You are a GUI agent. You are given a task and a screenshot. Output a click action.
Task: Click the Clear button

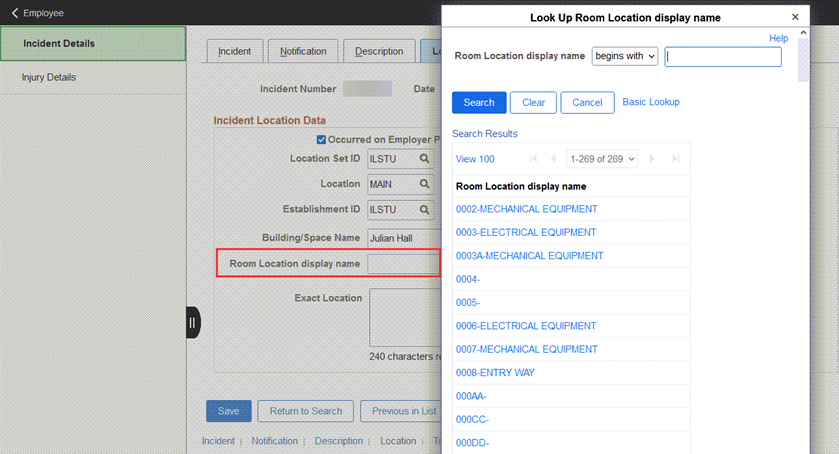pos(533,102)
